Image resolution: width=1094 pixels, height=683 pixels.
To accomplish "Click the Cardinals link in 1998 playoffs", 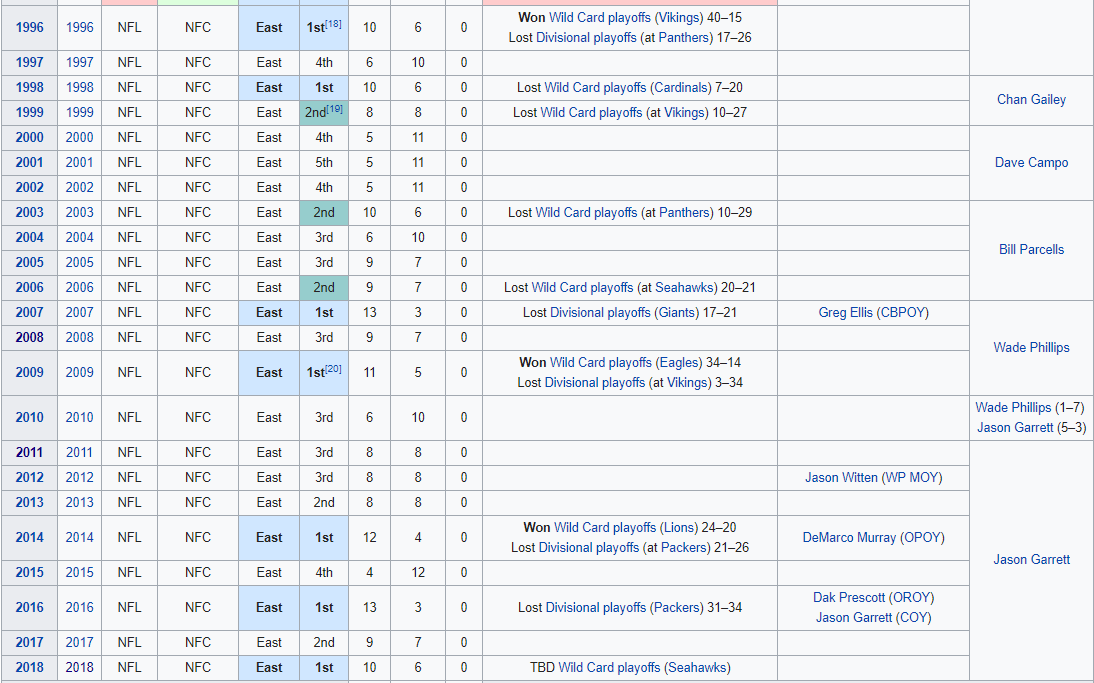I will [681, 88].
